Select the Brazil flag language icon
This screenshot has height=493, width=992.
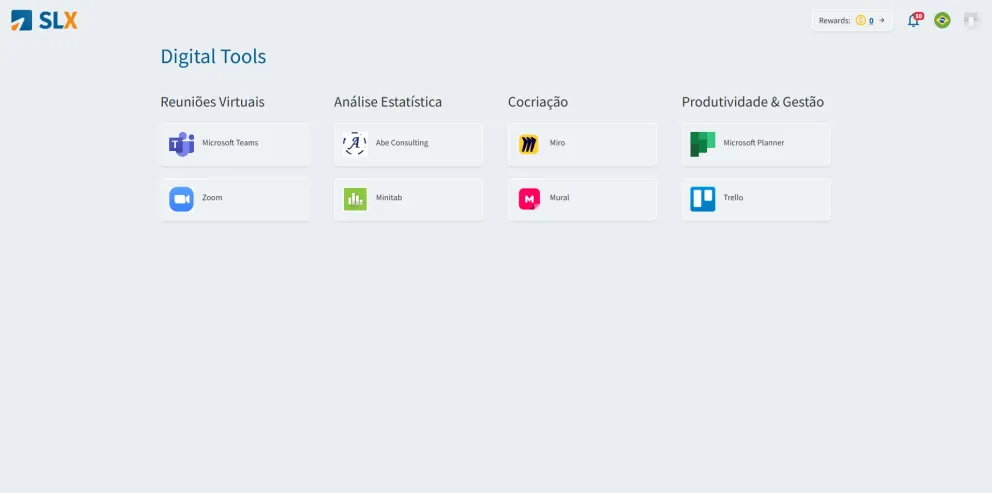pyautogui.click(x=942, y=20)
